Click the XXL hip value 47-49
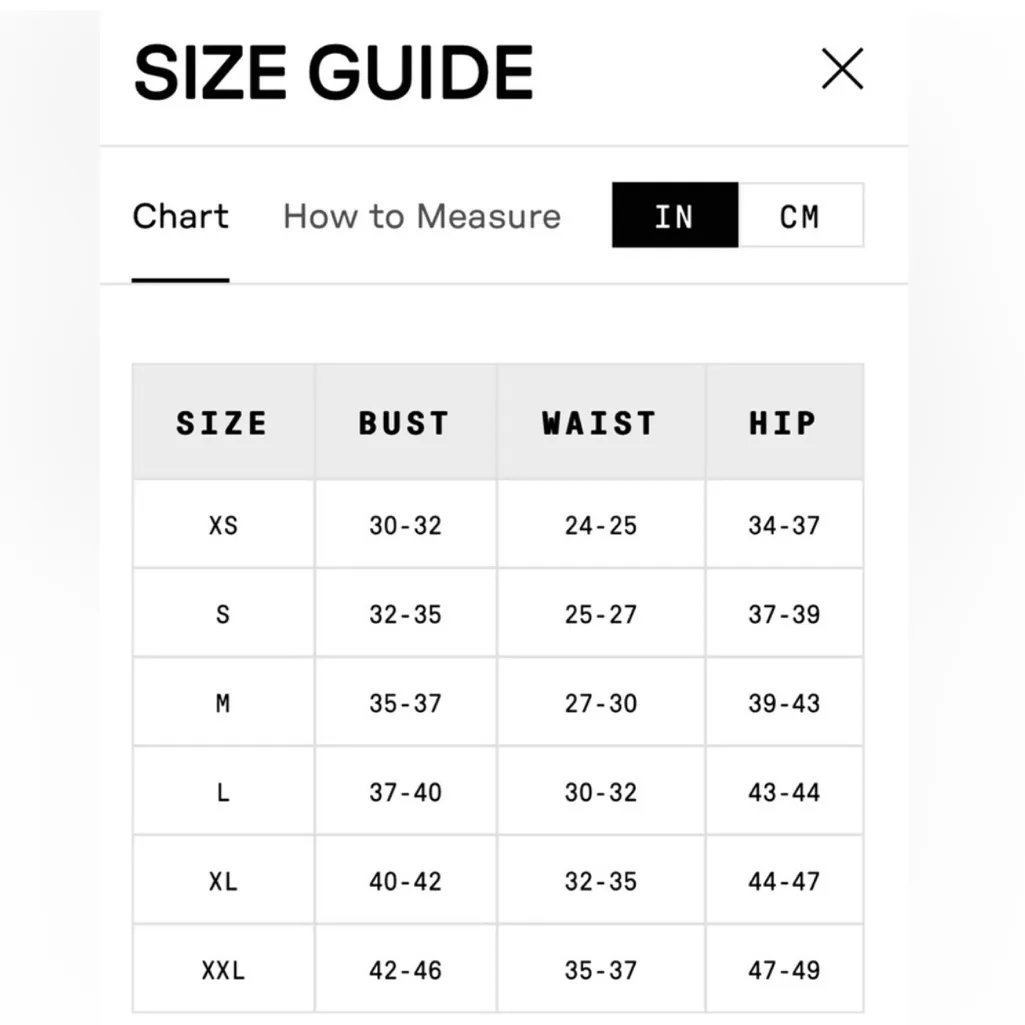 click(784, 970)
